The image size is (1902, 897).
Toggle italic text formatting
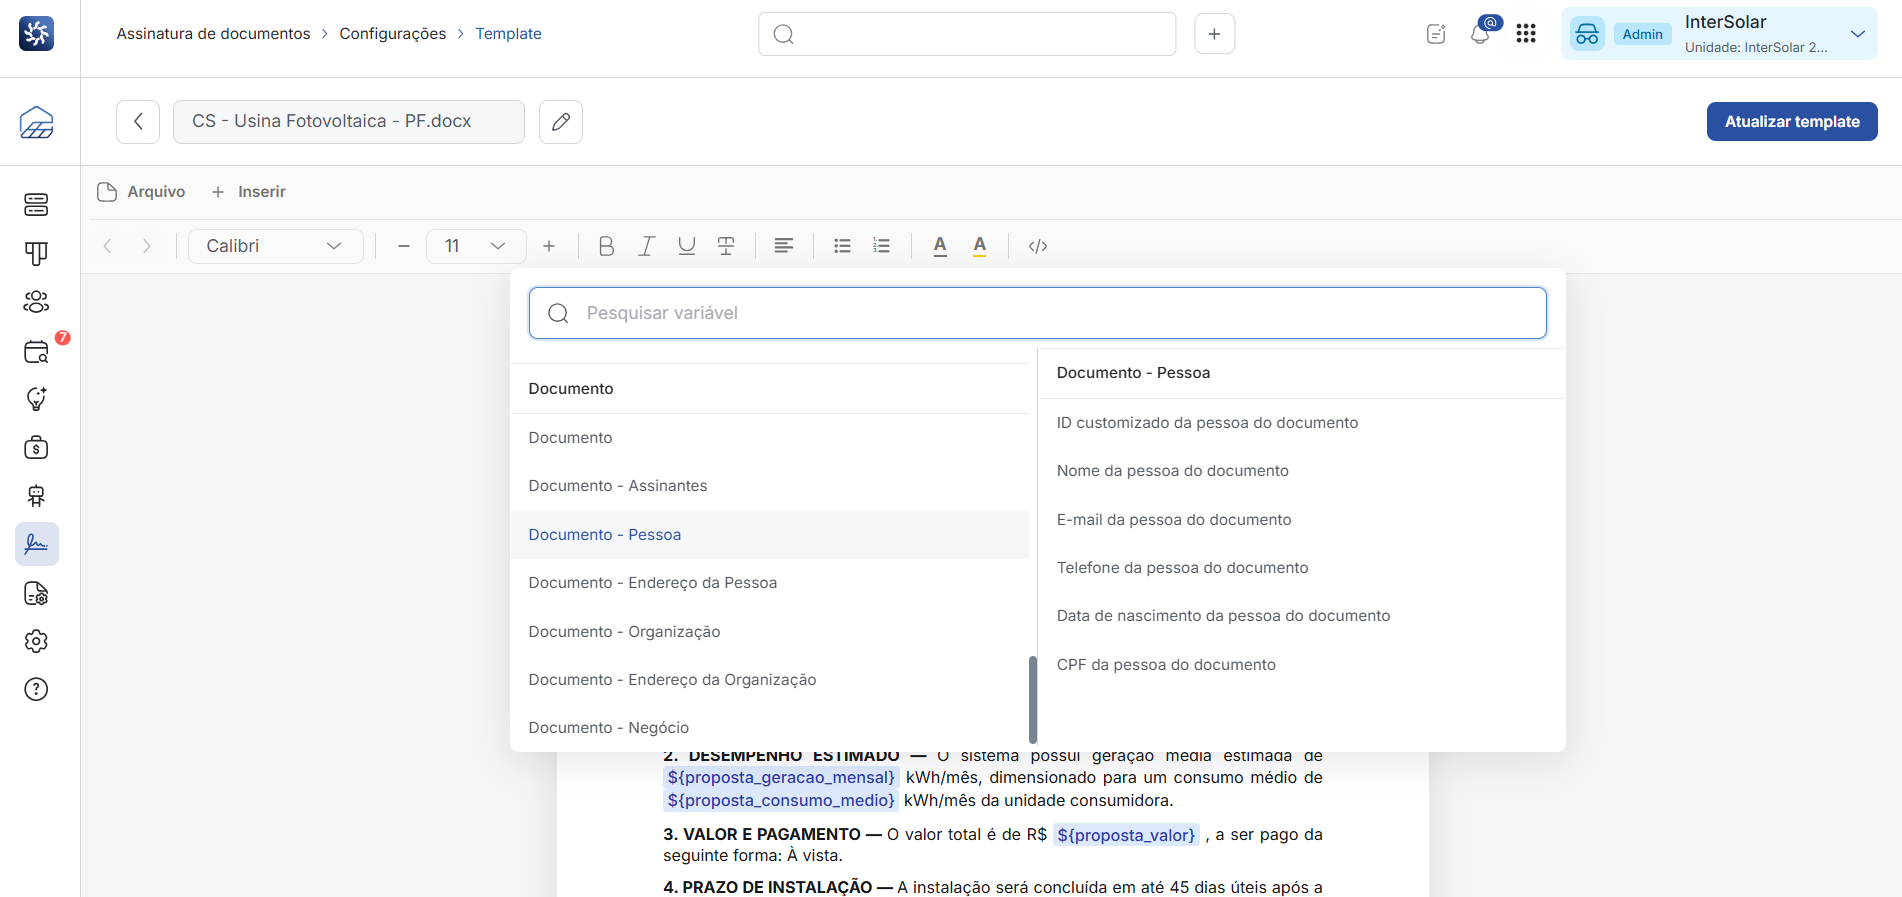tap(647, 246)
